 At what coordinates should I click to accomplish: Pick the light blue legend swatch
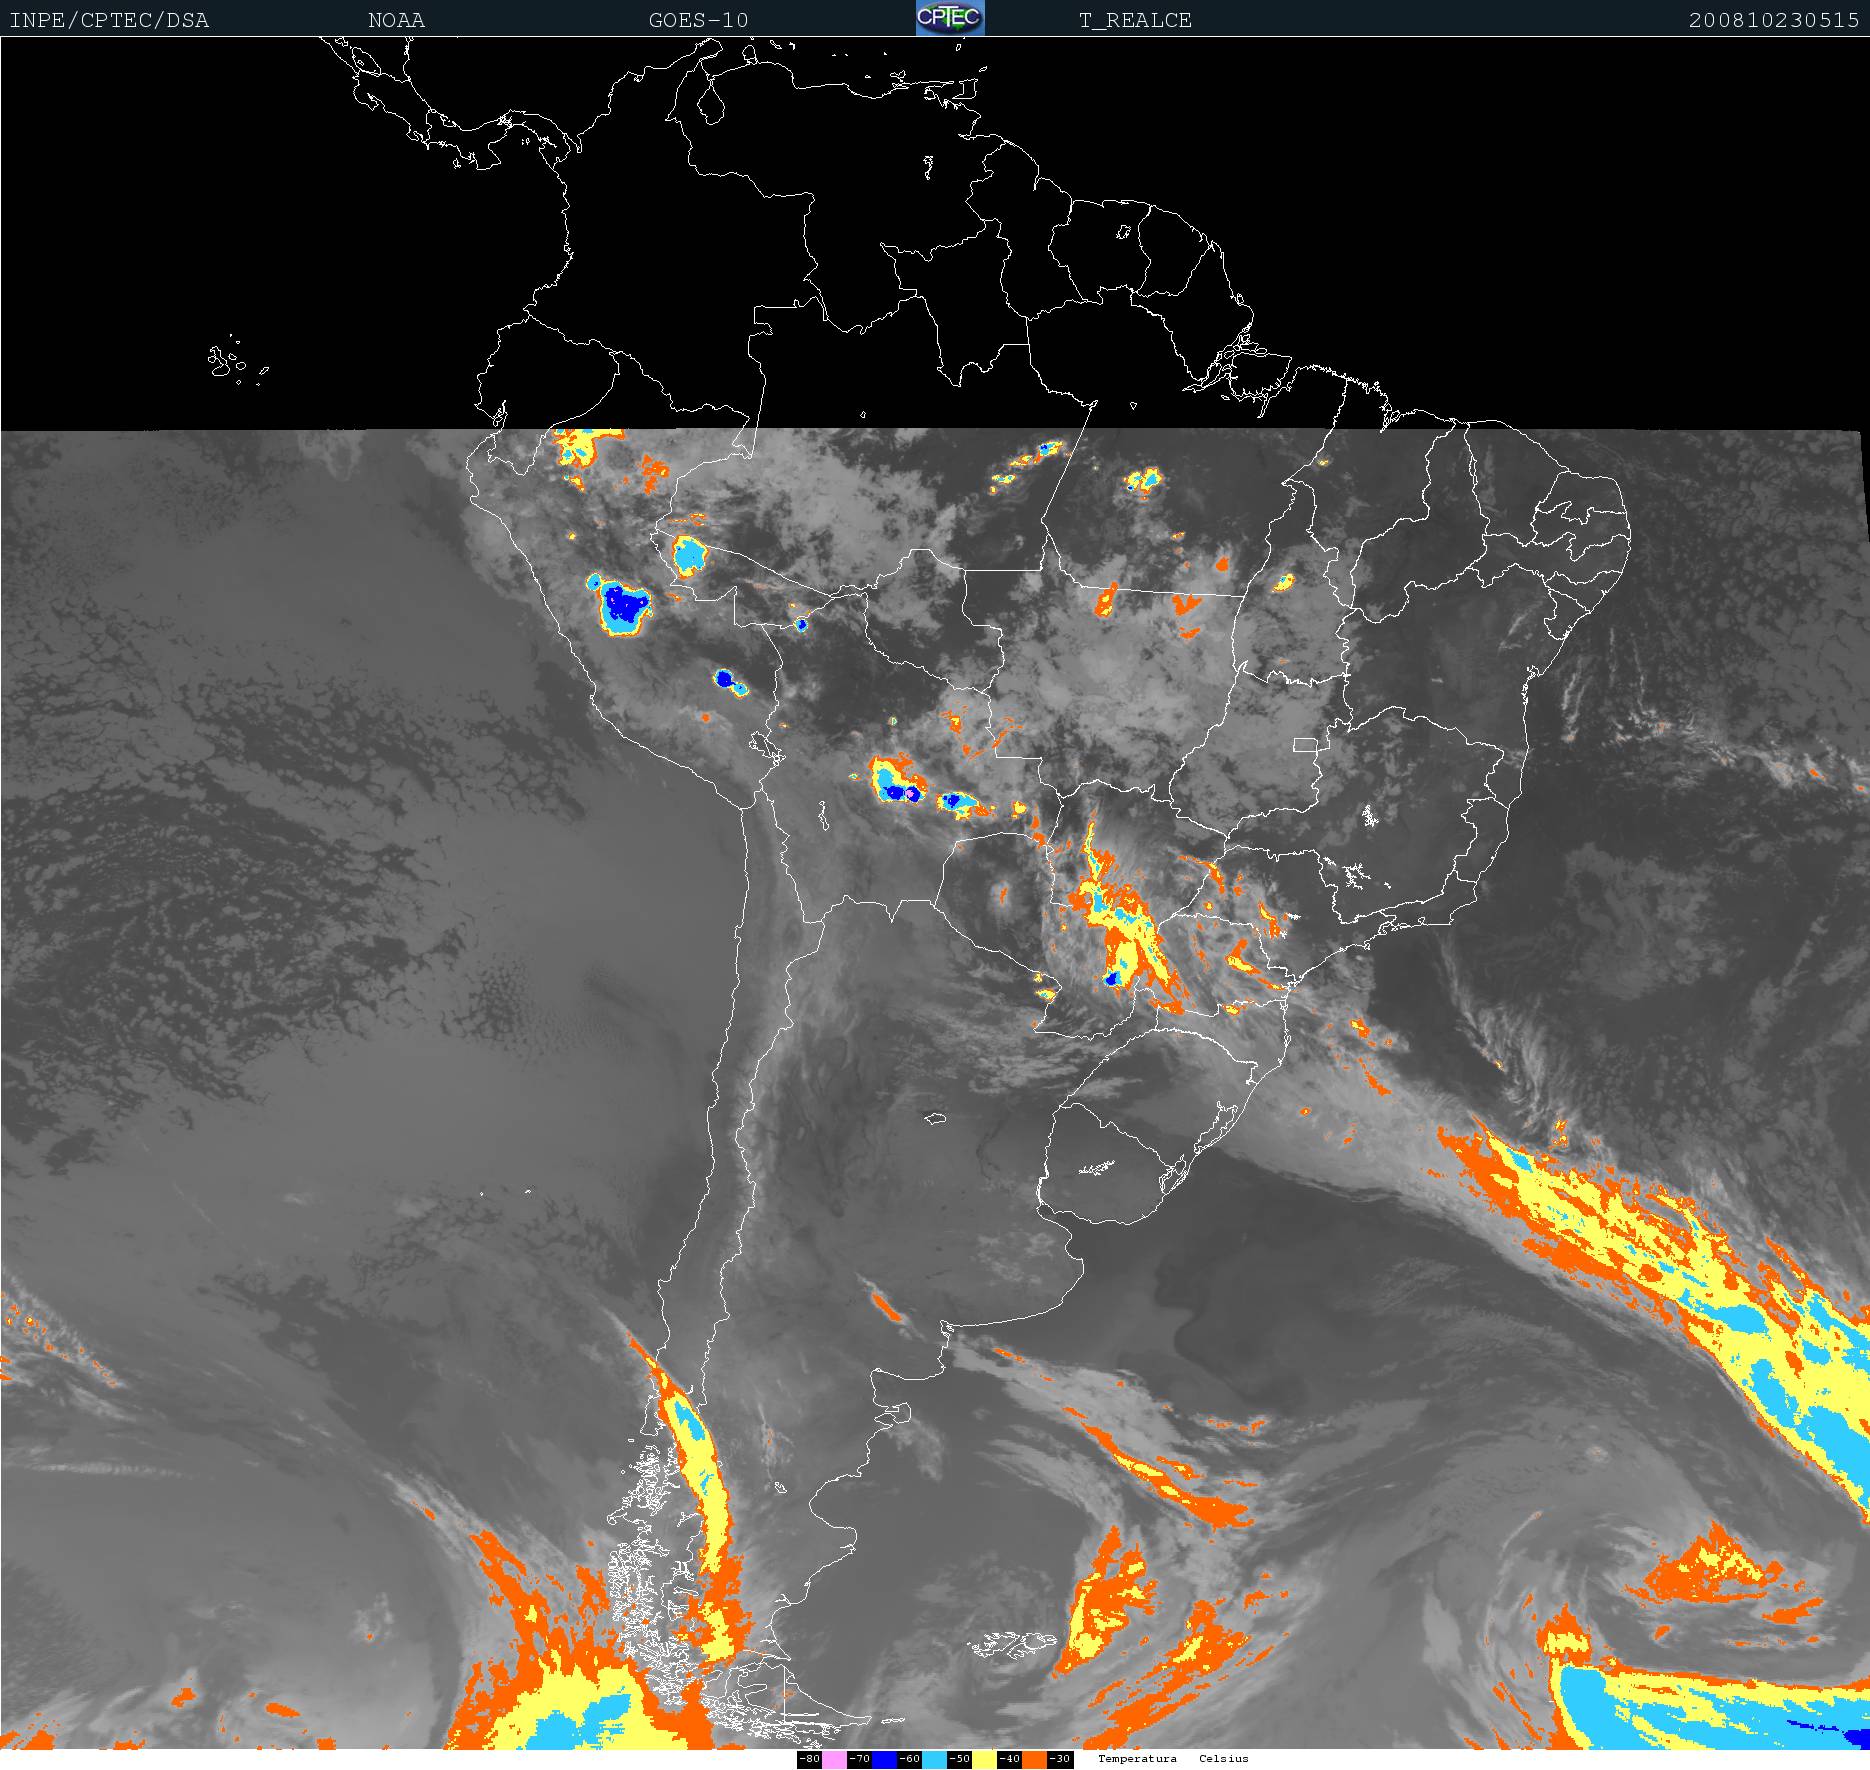(x=934, y=1759)
